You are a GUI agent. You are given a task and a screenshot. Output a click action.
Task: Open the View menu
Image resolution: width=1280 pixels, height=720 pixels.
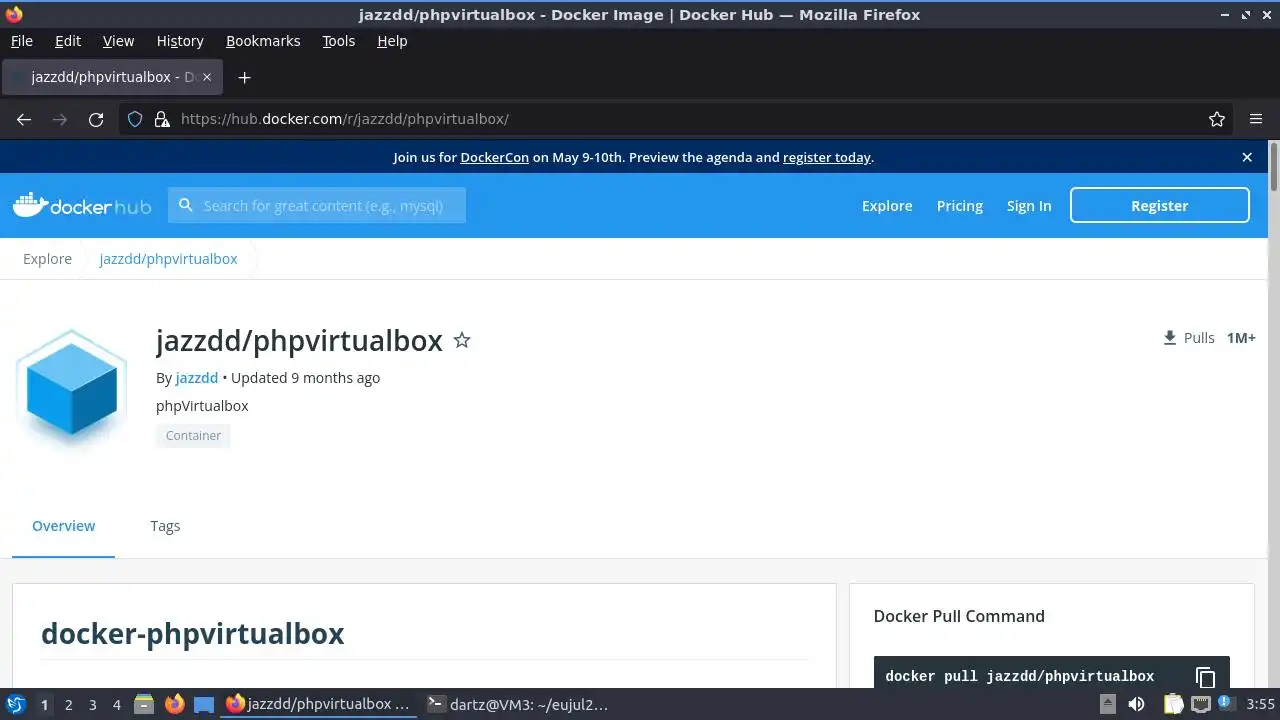(118, 41)
